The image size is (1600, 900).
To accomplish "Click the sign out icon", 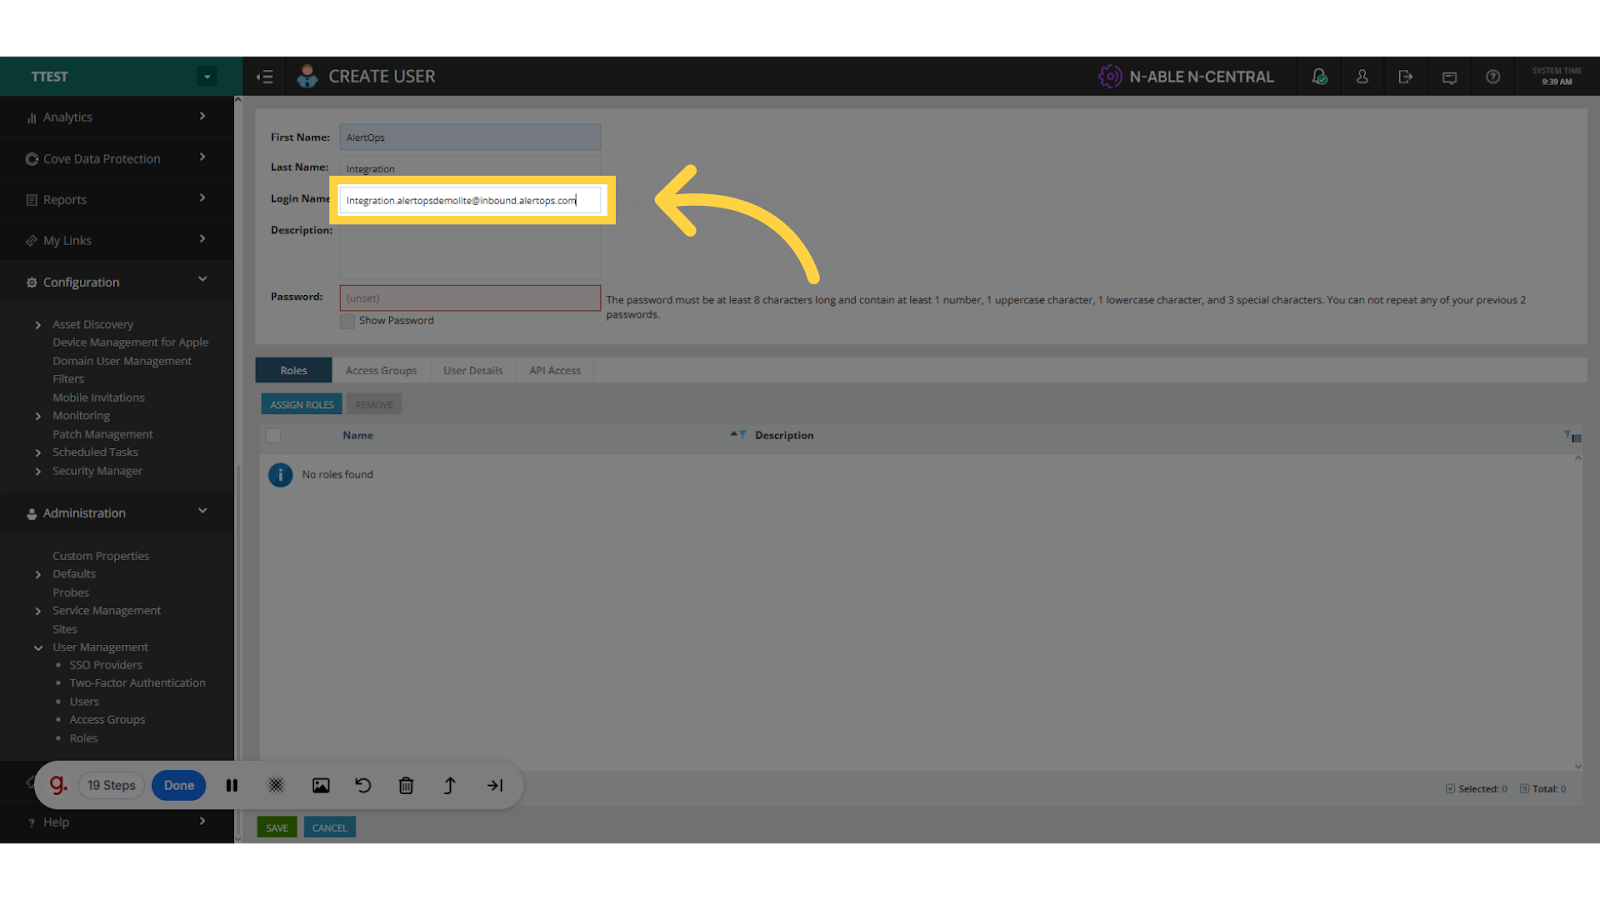I will [1405, 77].
